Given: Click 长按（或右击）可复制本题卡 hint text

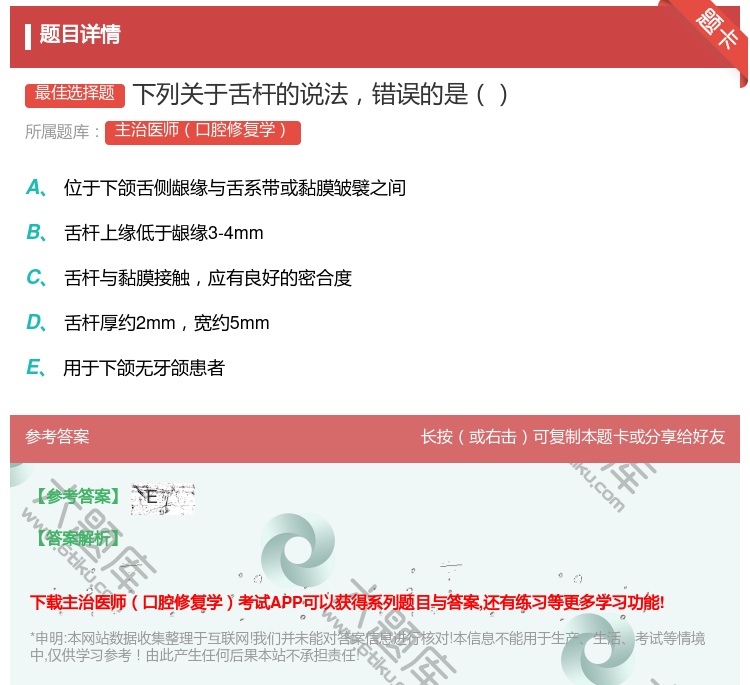Looking at the screenshot, I should (x=573, y=437).
